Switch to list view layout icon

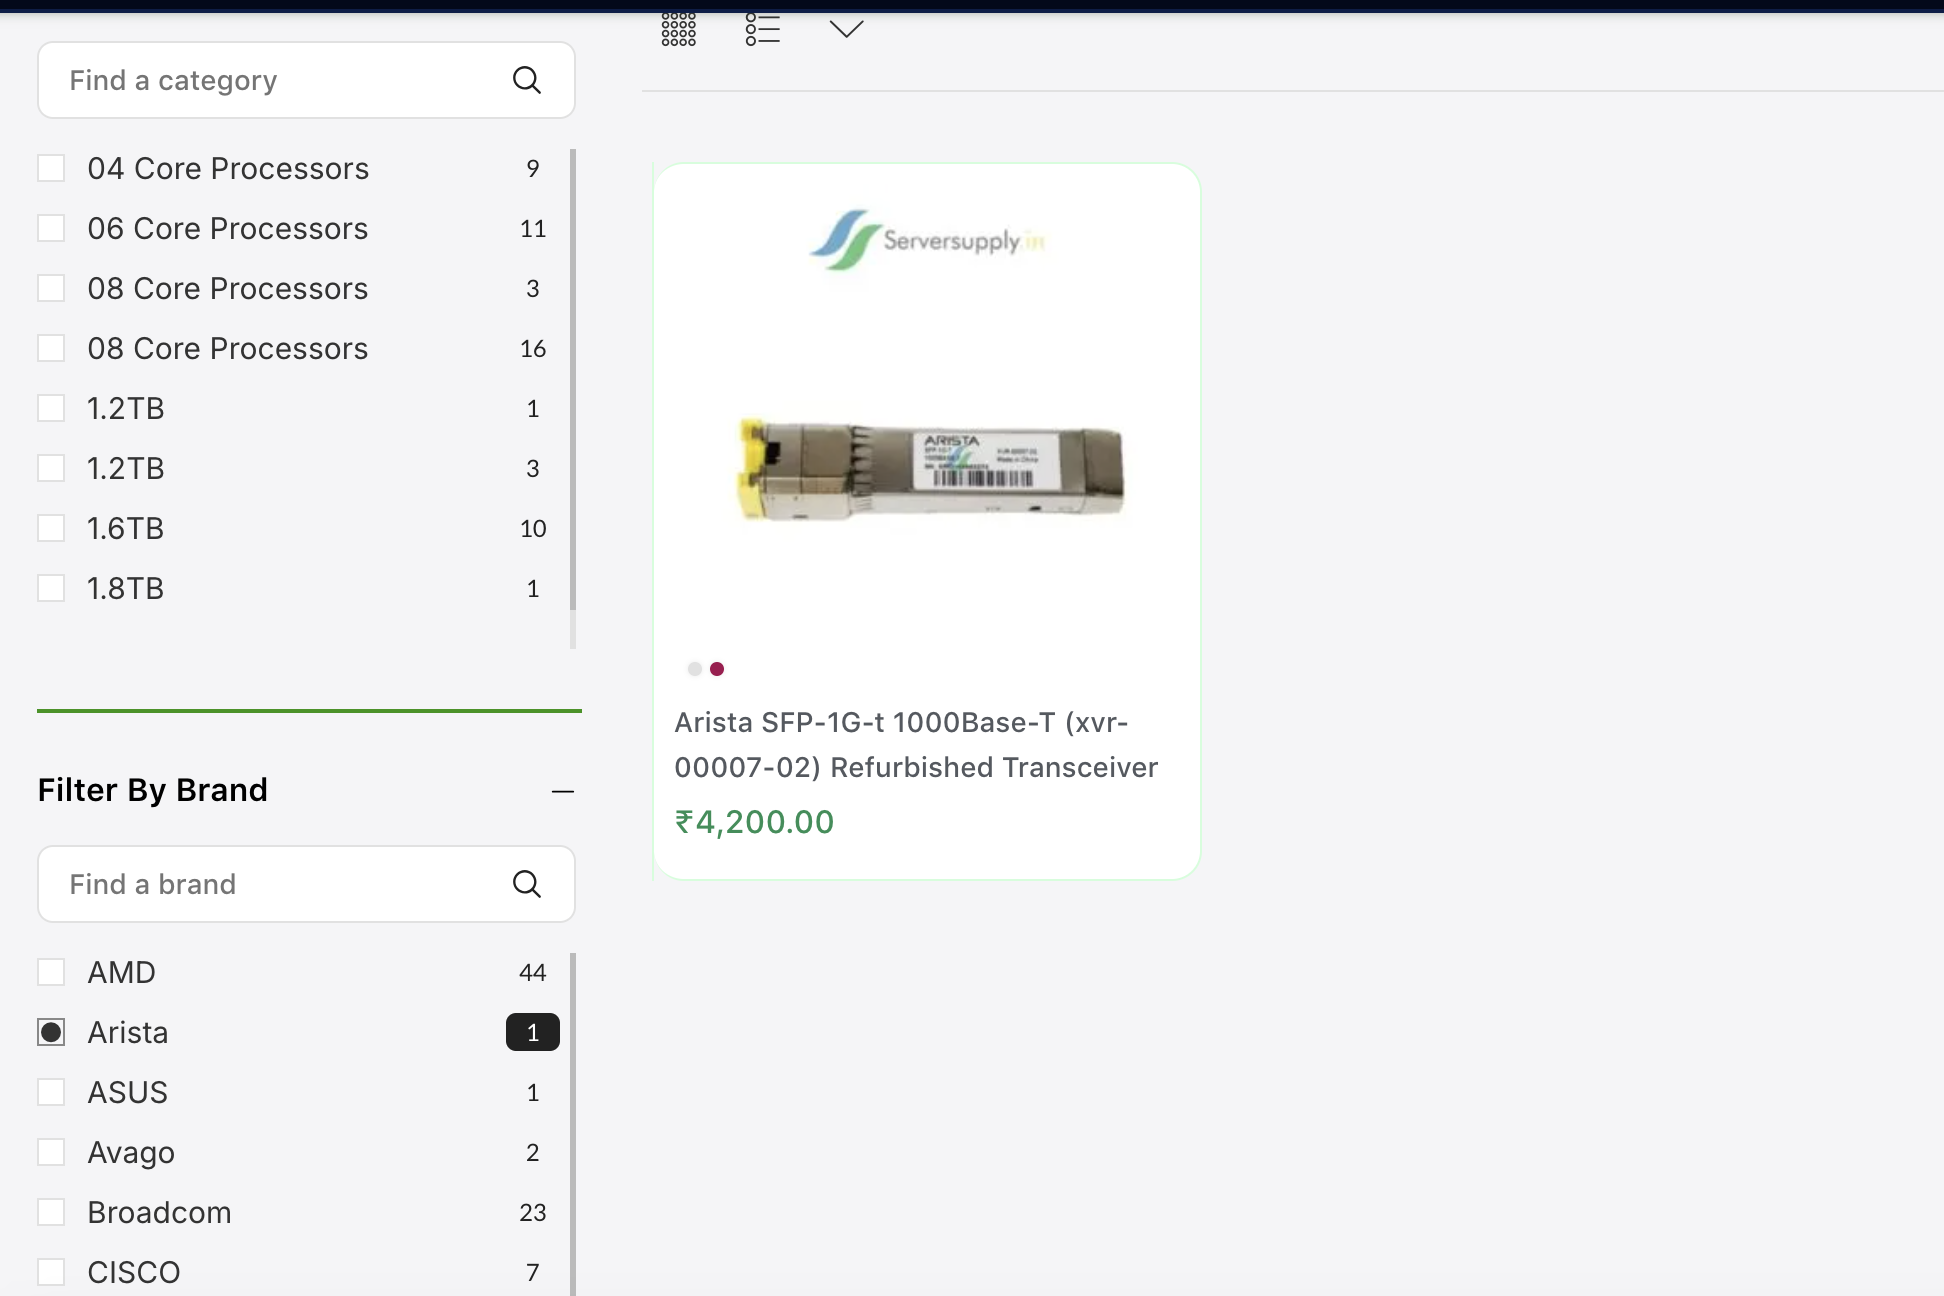(x=762, y=29)
